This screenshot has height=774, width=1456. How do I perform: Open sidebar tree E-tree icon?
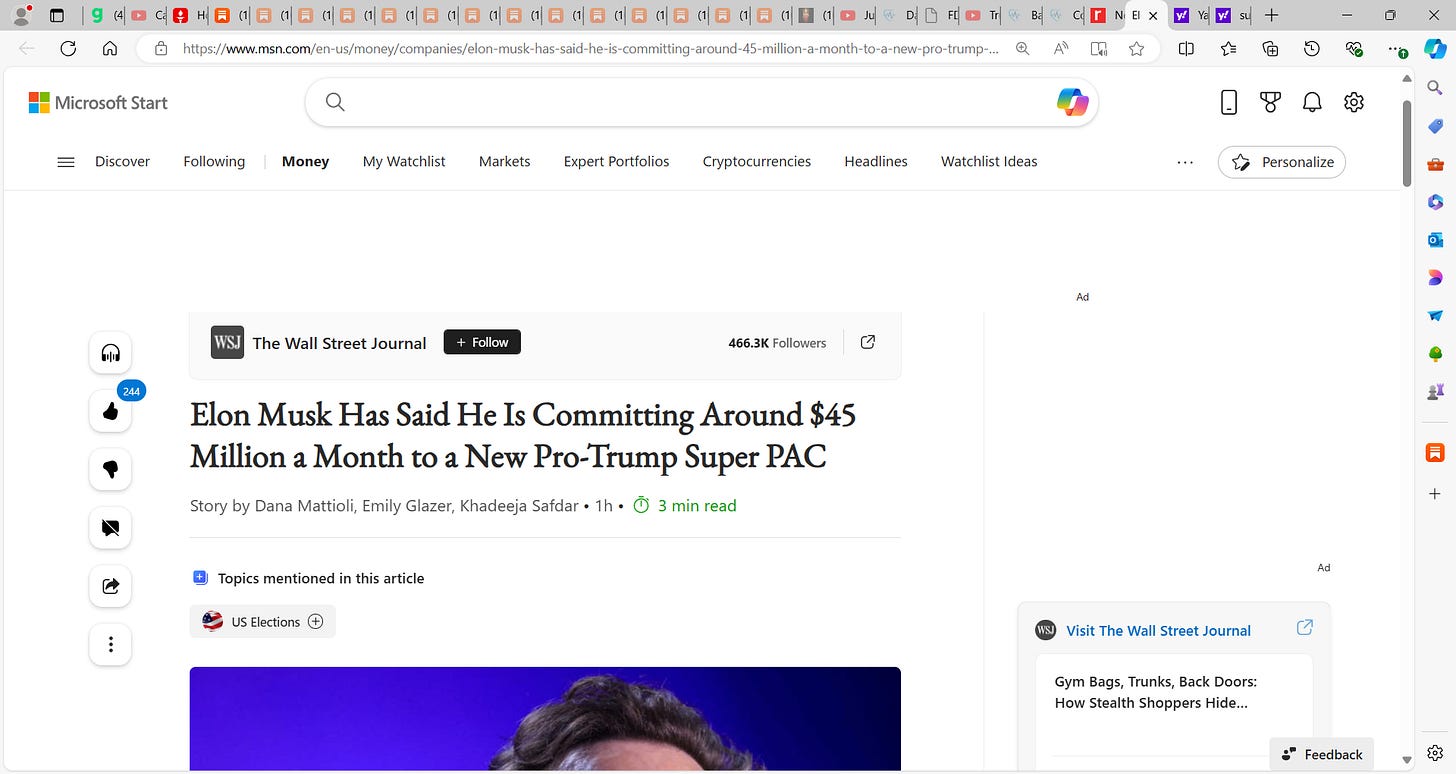tap(1435, 354)
